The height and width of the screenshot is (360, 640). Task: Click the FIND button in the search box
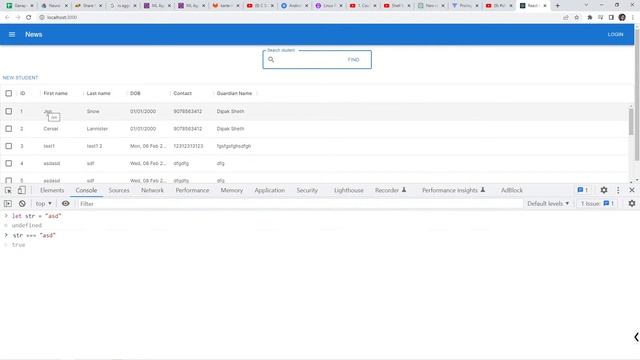(353, 60)
